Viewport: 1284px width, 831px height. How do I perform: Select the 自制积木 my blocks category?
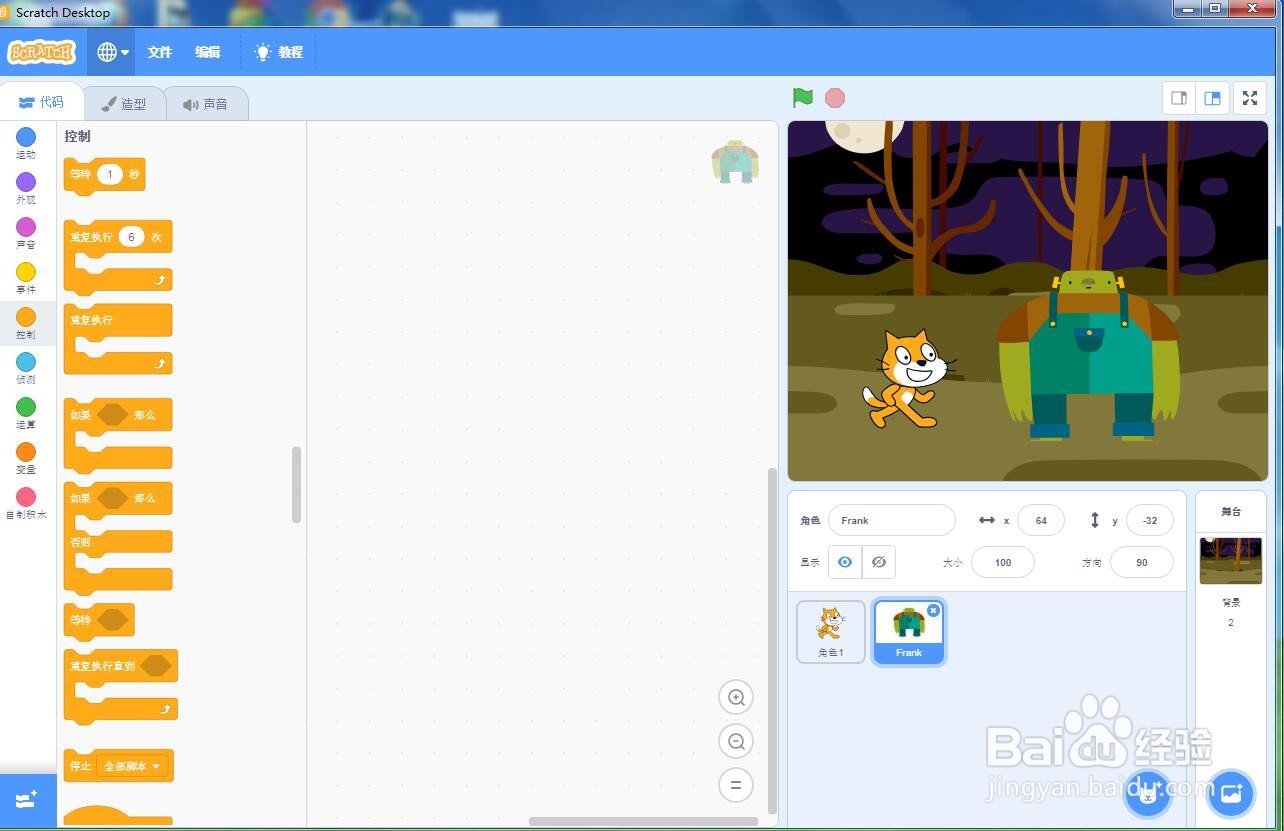coord(26,503)
